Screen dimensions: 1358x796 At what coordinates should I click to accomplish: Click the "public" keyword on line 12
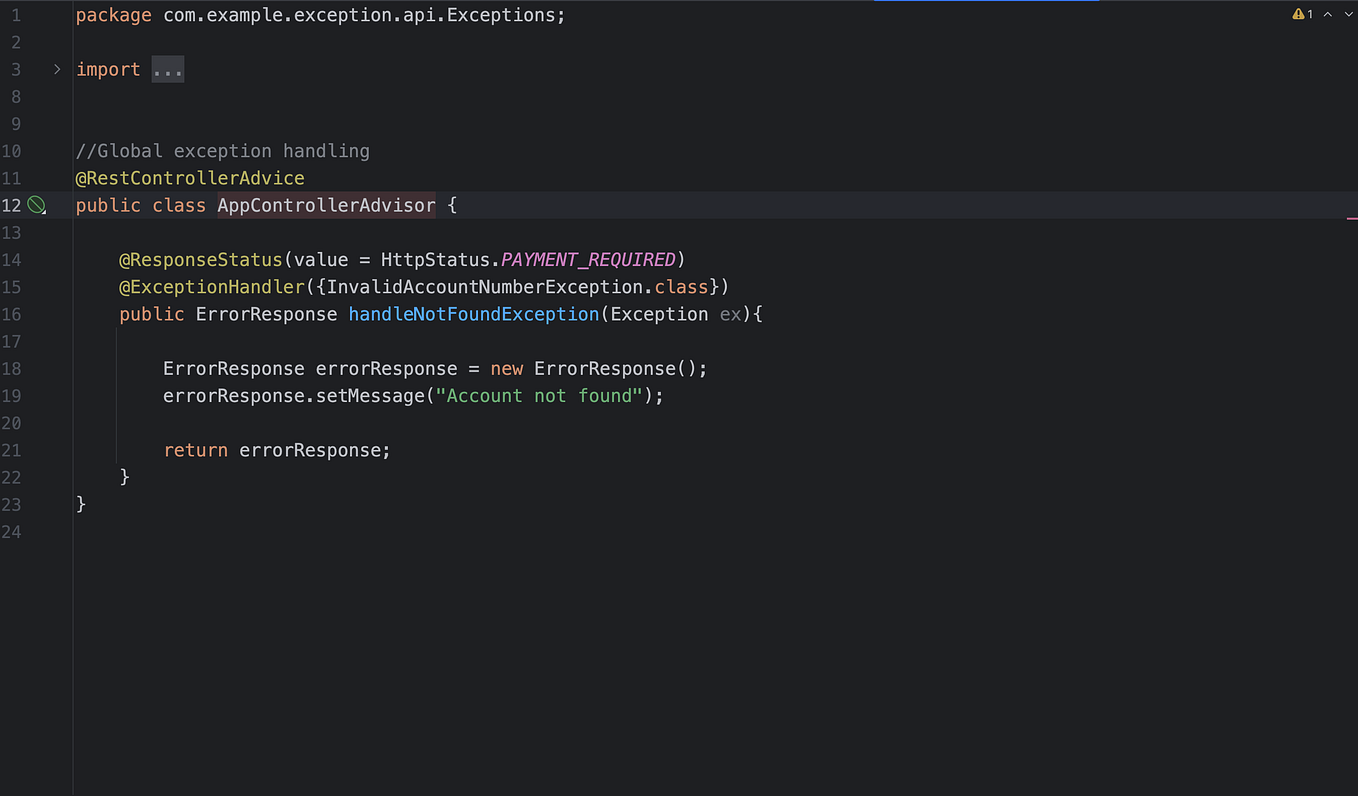108,205
